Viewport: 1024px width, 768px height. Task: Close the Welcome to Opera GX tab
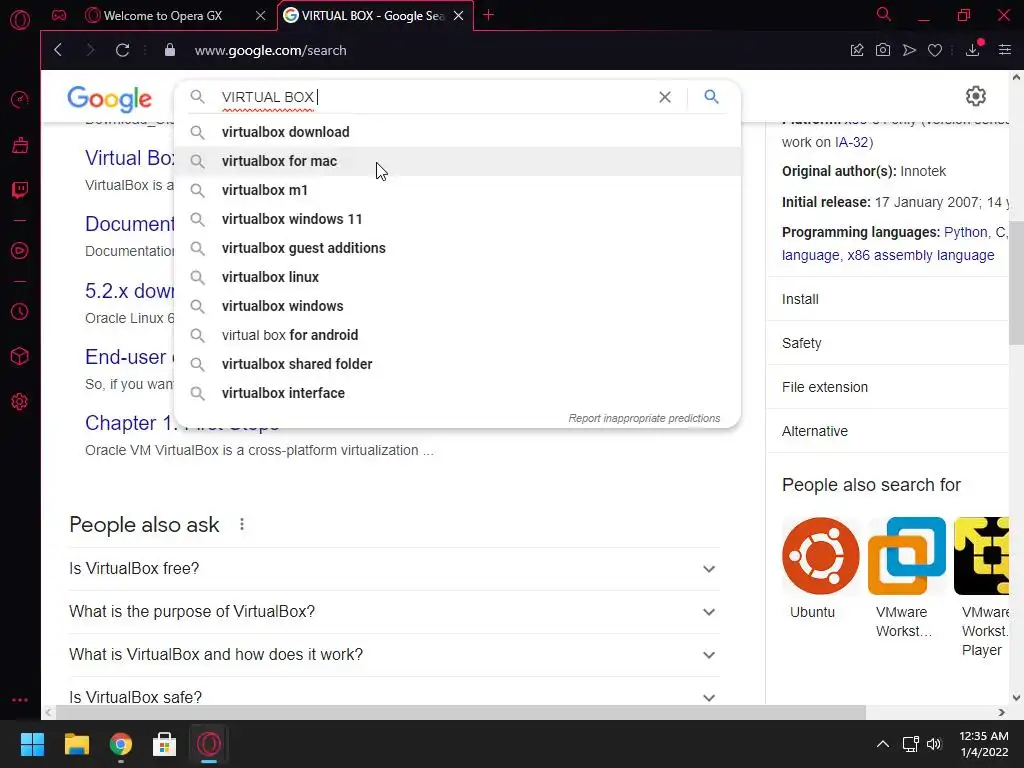coord(261,16)
